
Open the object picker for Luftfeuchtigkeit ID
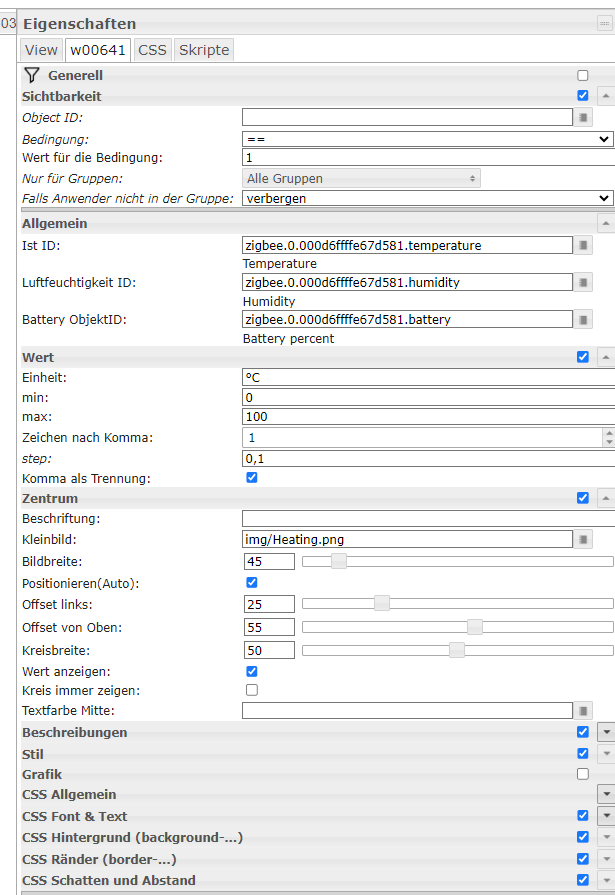pos(583,283)
